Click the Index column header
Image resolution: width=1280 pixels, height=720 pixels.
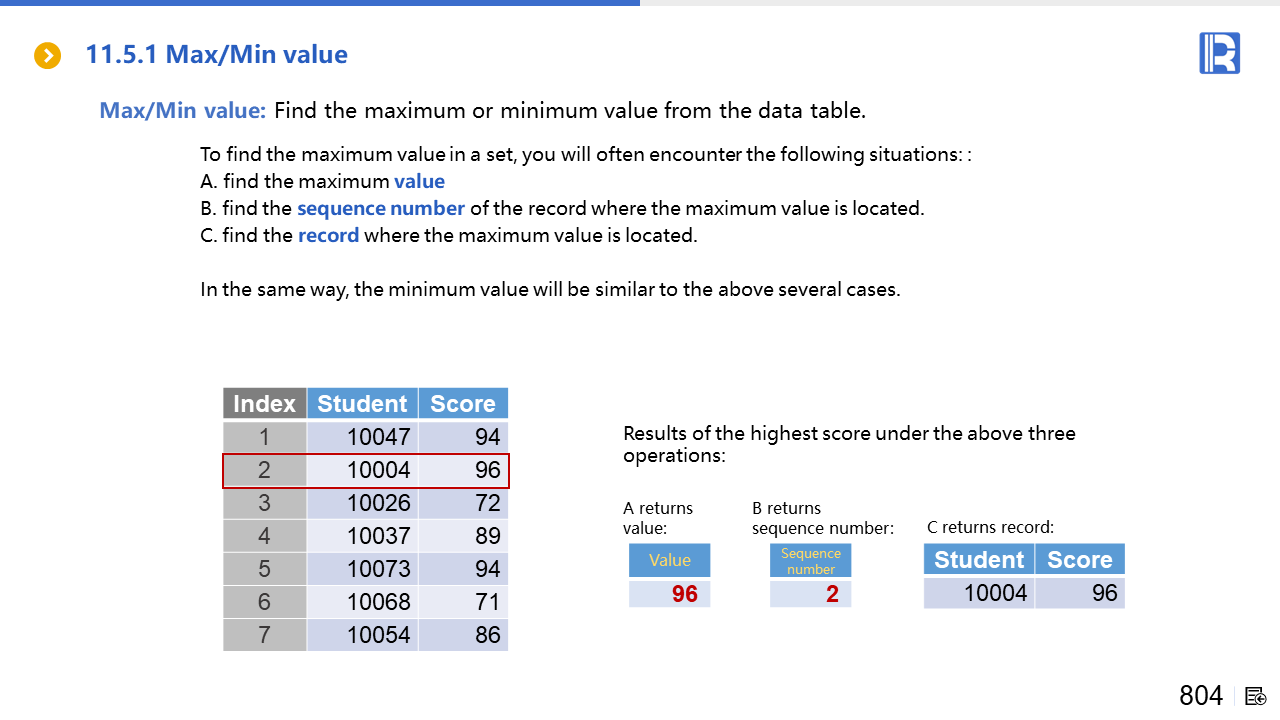(x=264, y=404)
